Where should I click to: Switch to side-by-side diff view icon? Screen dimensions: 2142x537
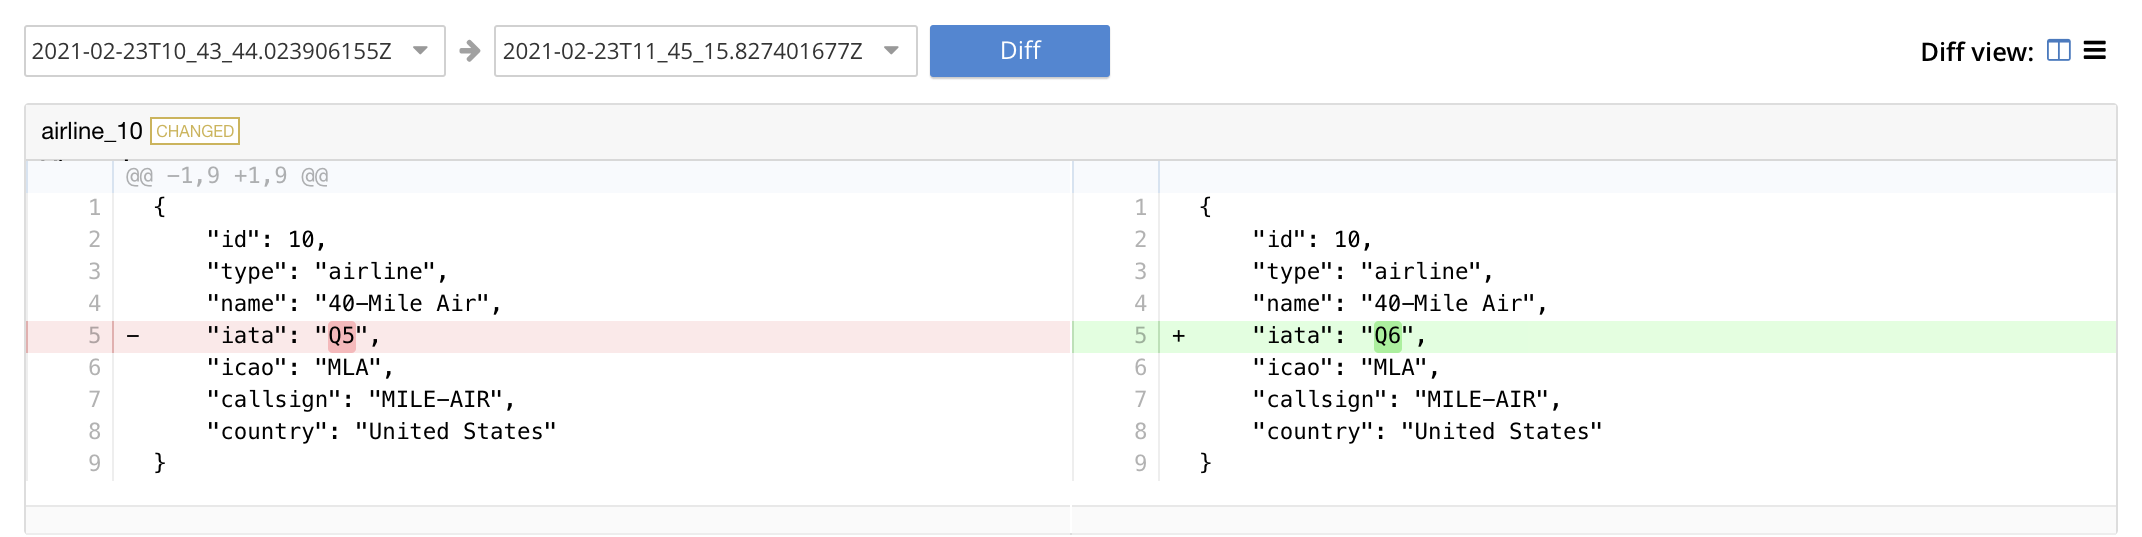[x=2058, y=51]
